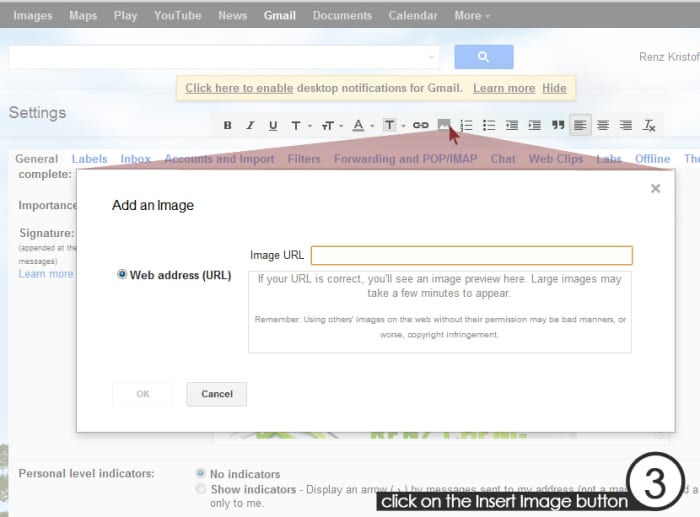Open the font family T menu
This screenshot has width=700, height=517.
coord(296,126)
